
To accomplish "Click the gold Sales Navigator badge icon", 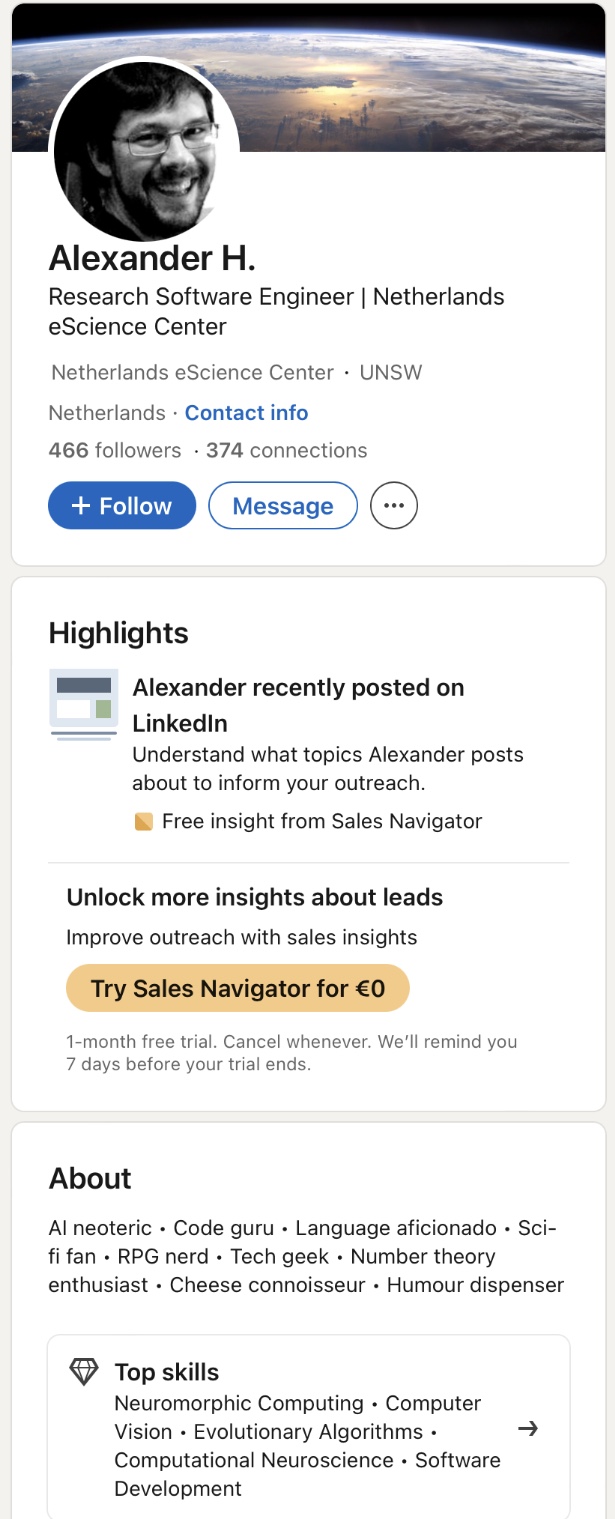I will tap(143, 822).
